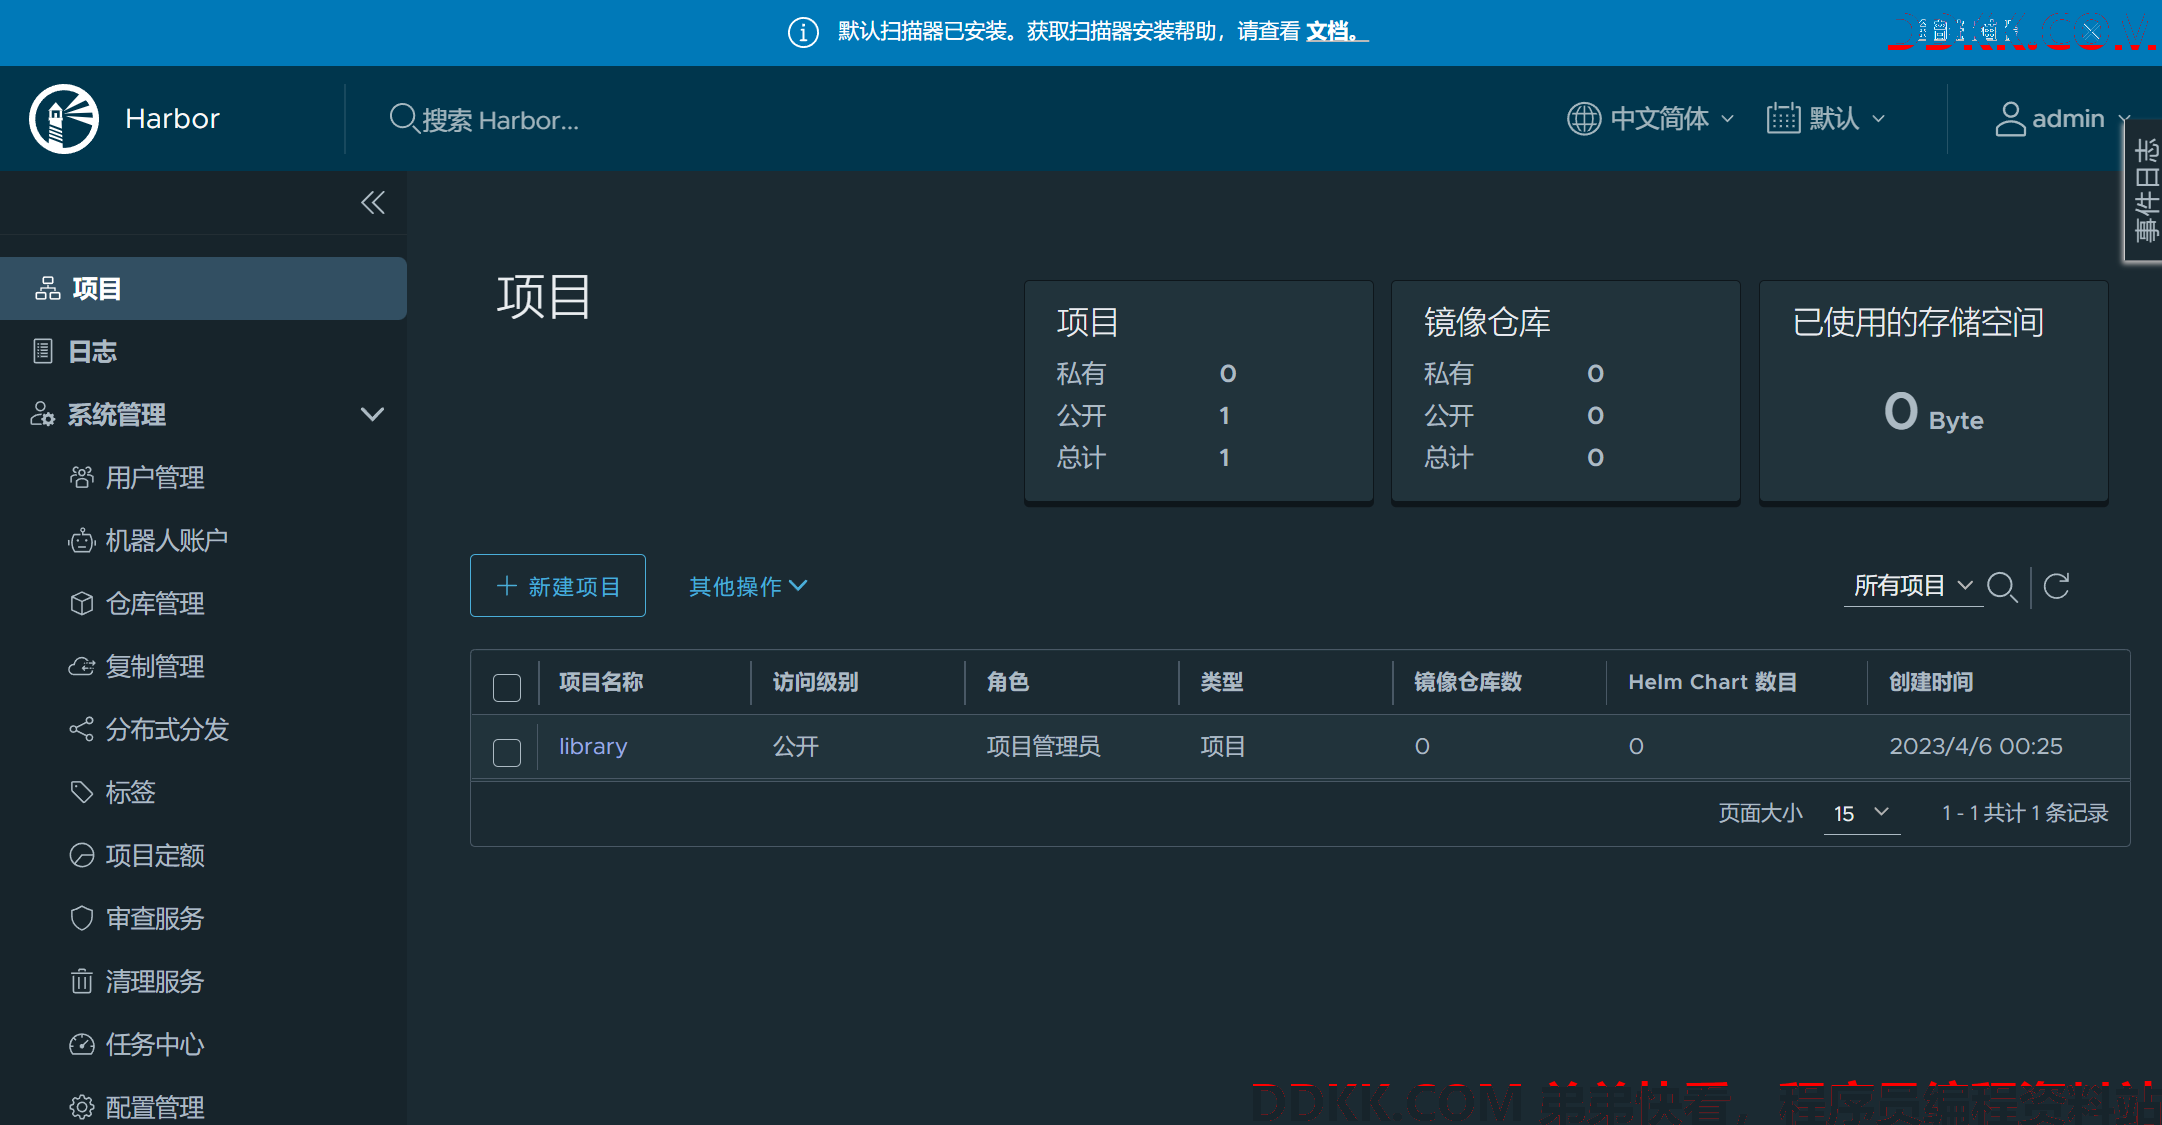The width and height of the screenshot is (2162, 1125).
Task: Click the 新建项目 button
Action: [x=558, y=586]
